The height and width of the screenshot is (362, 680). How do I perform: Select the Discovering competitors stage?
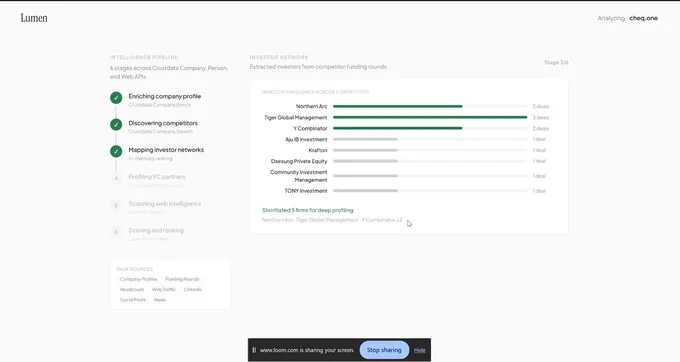pyautogui.click(x=163, y=123)
